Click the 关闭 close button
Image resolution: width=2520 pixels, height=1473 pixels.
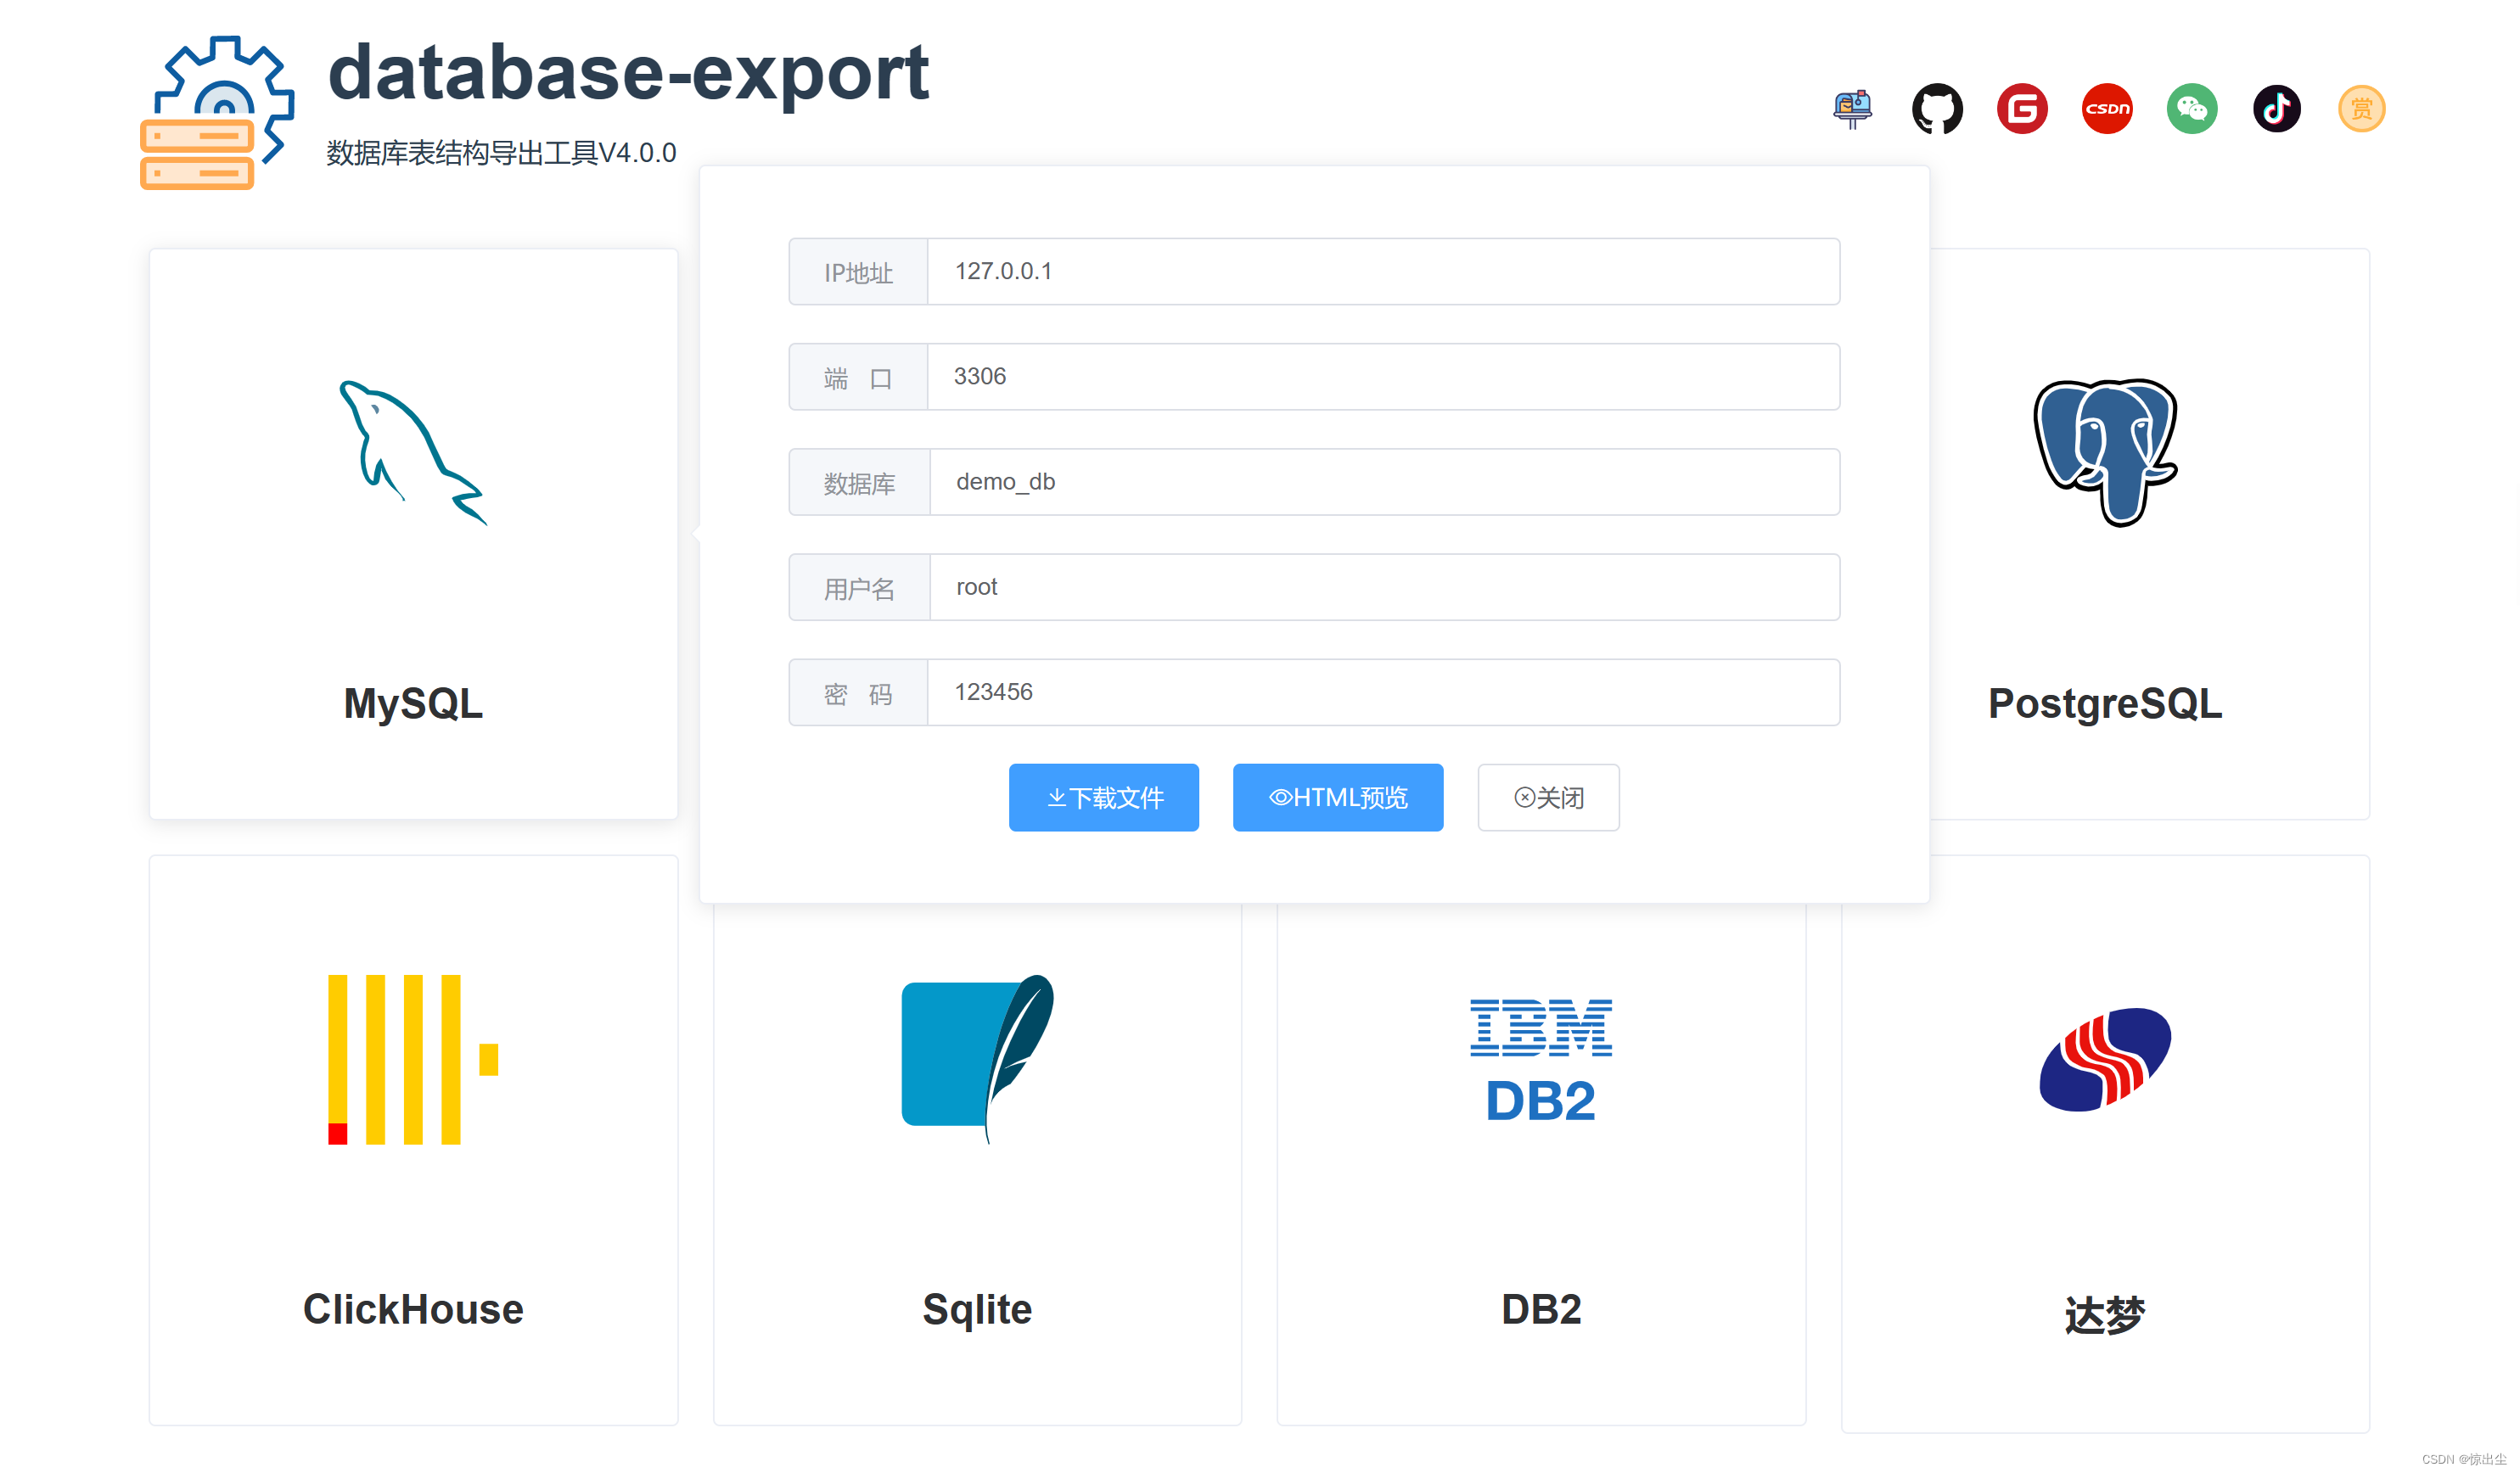tap(1548, 797)
